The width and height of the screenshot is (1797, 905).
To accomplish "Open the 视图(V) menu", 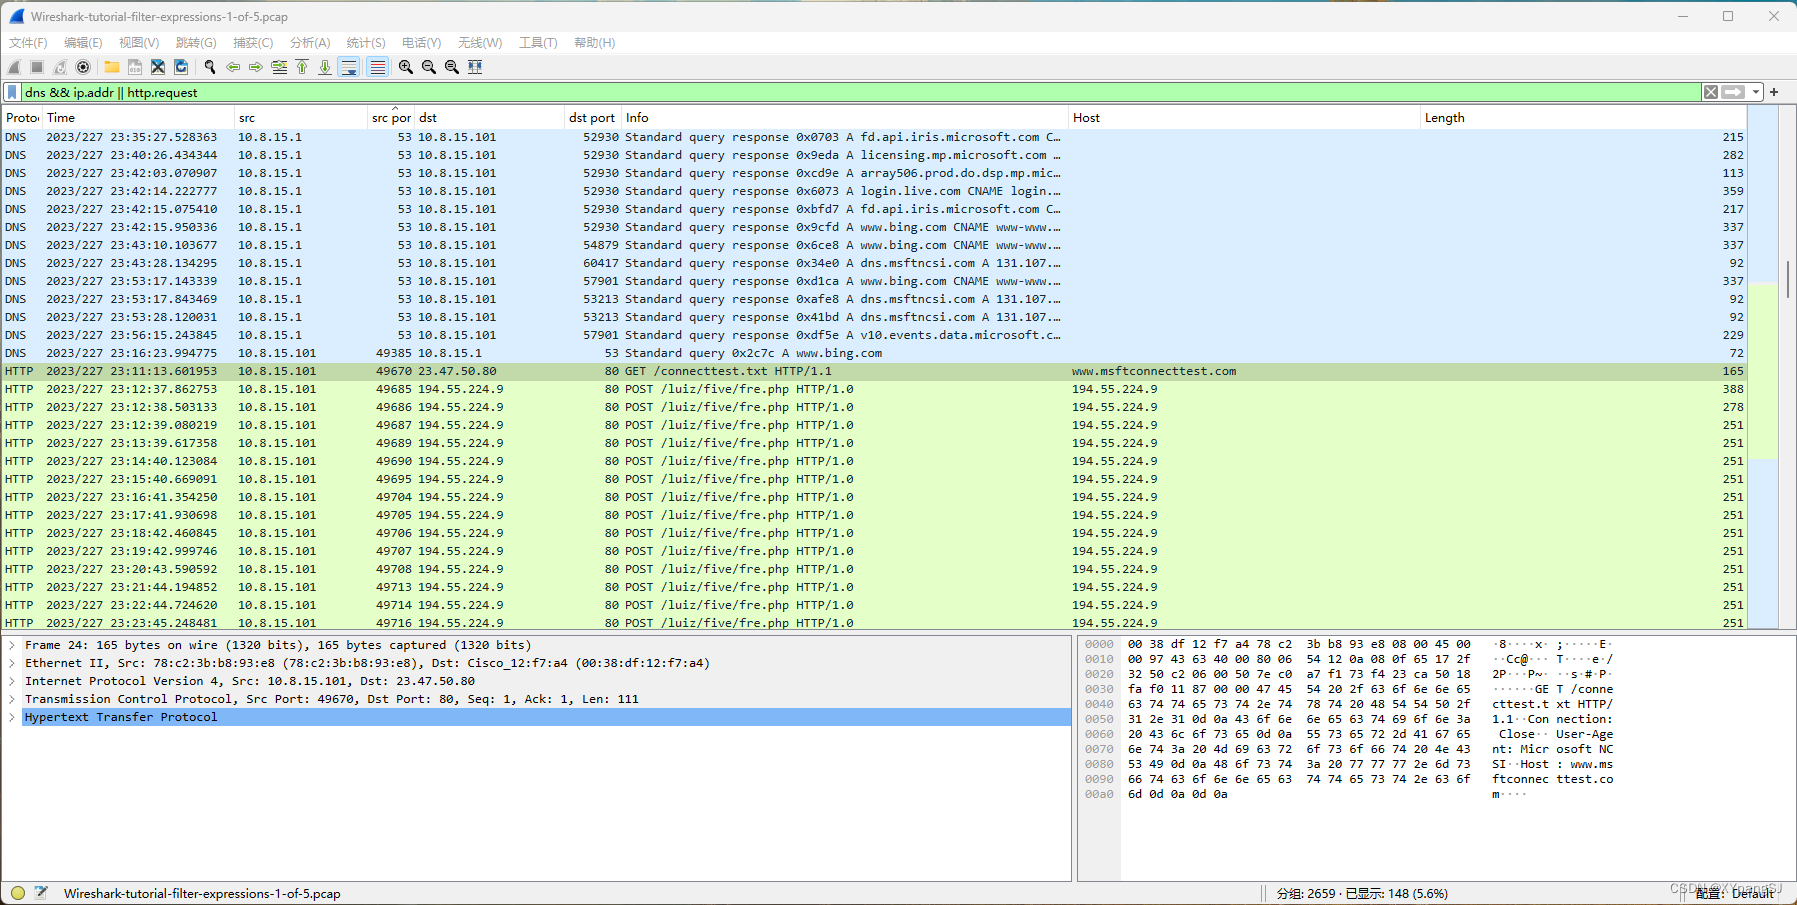I will tap(139, 43).
